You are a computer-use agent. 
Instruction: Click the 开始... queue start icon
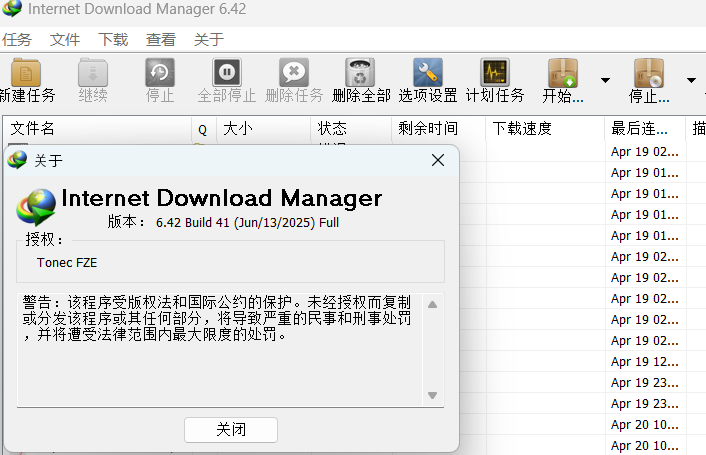click(x=563, y=72)
